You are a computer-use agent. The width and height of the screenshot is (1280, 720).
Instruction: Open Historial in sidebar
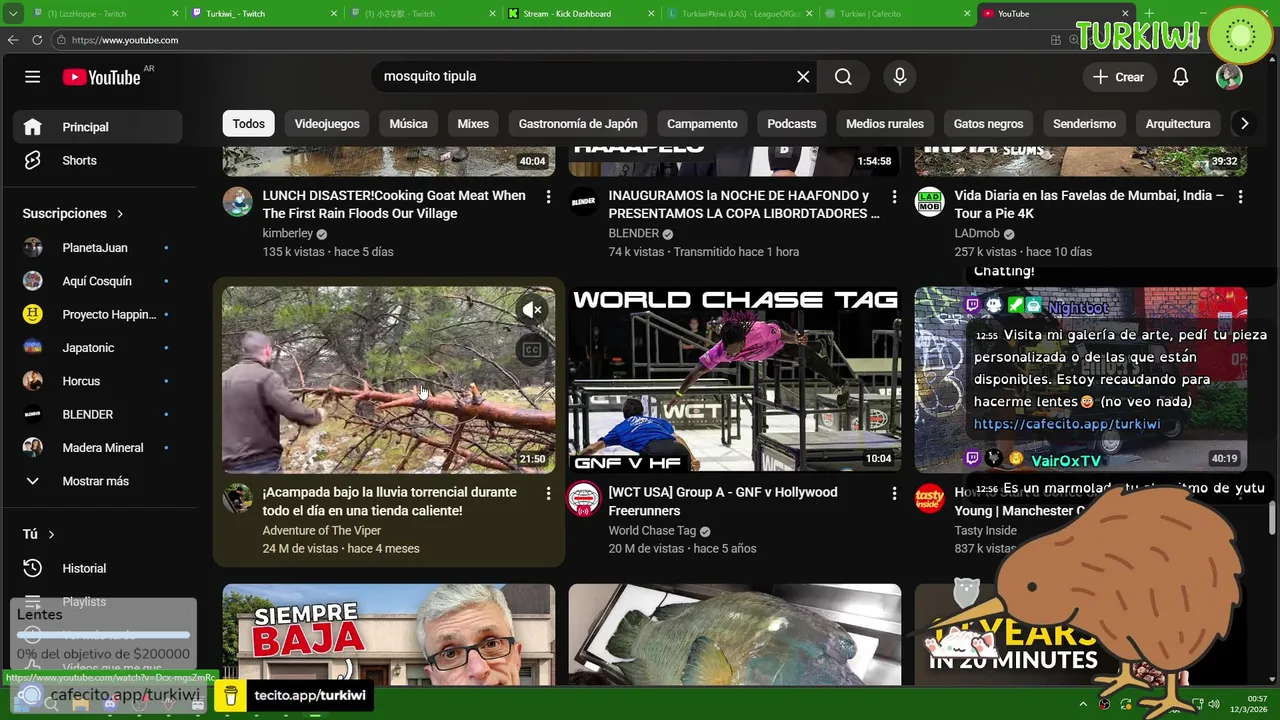coord(98,568)
